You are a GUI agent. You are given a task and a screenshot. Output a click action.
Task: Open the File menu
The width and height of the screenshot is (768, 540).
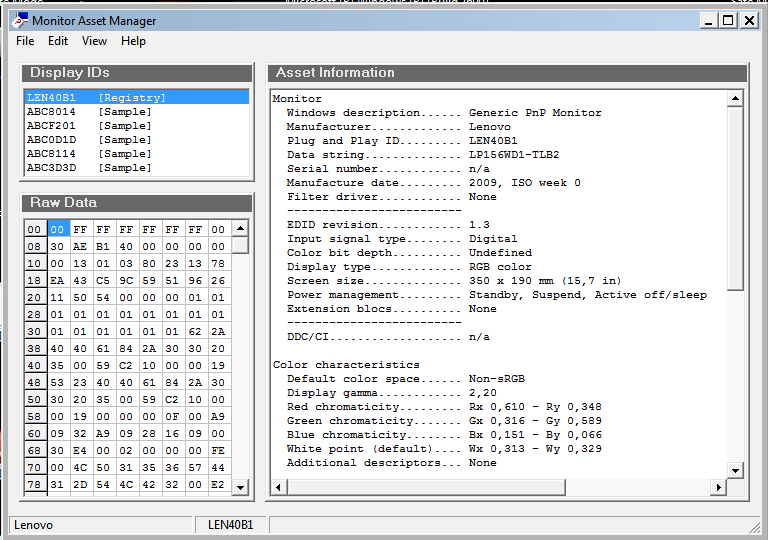click(25, 41)
